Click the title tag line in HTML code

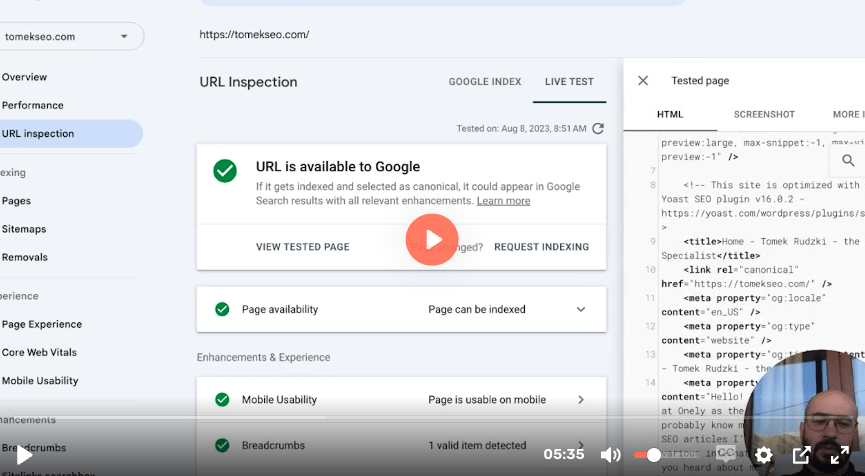pyautogui.click(x=760, y=249)
